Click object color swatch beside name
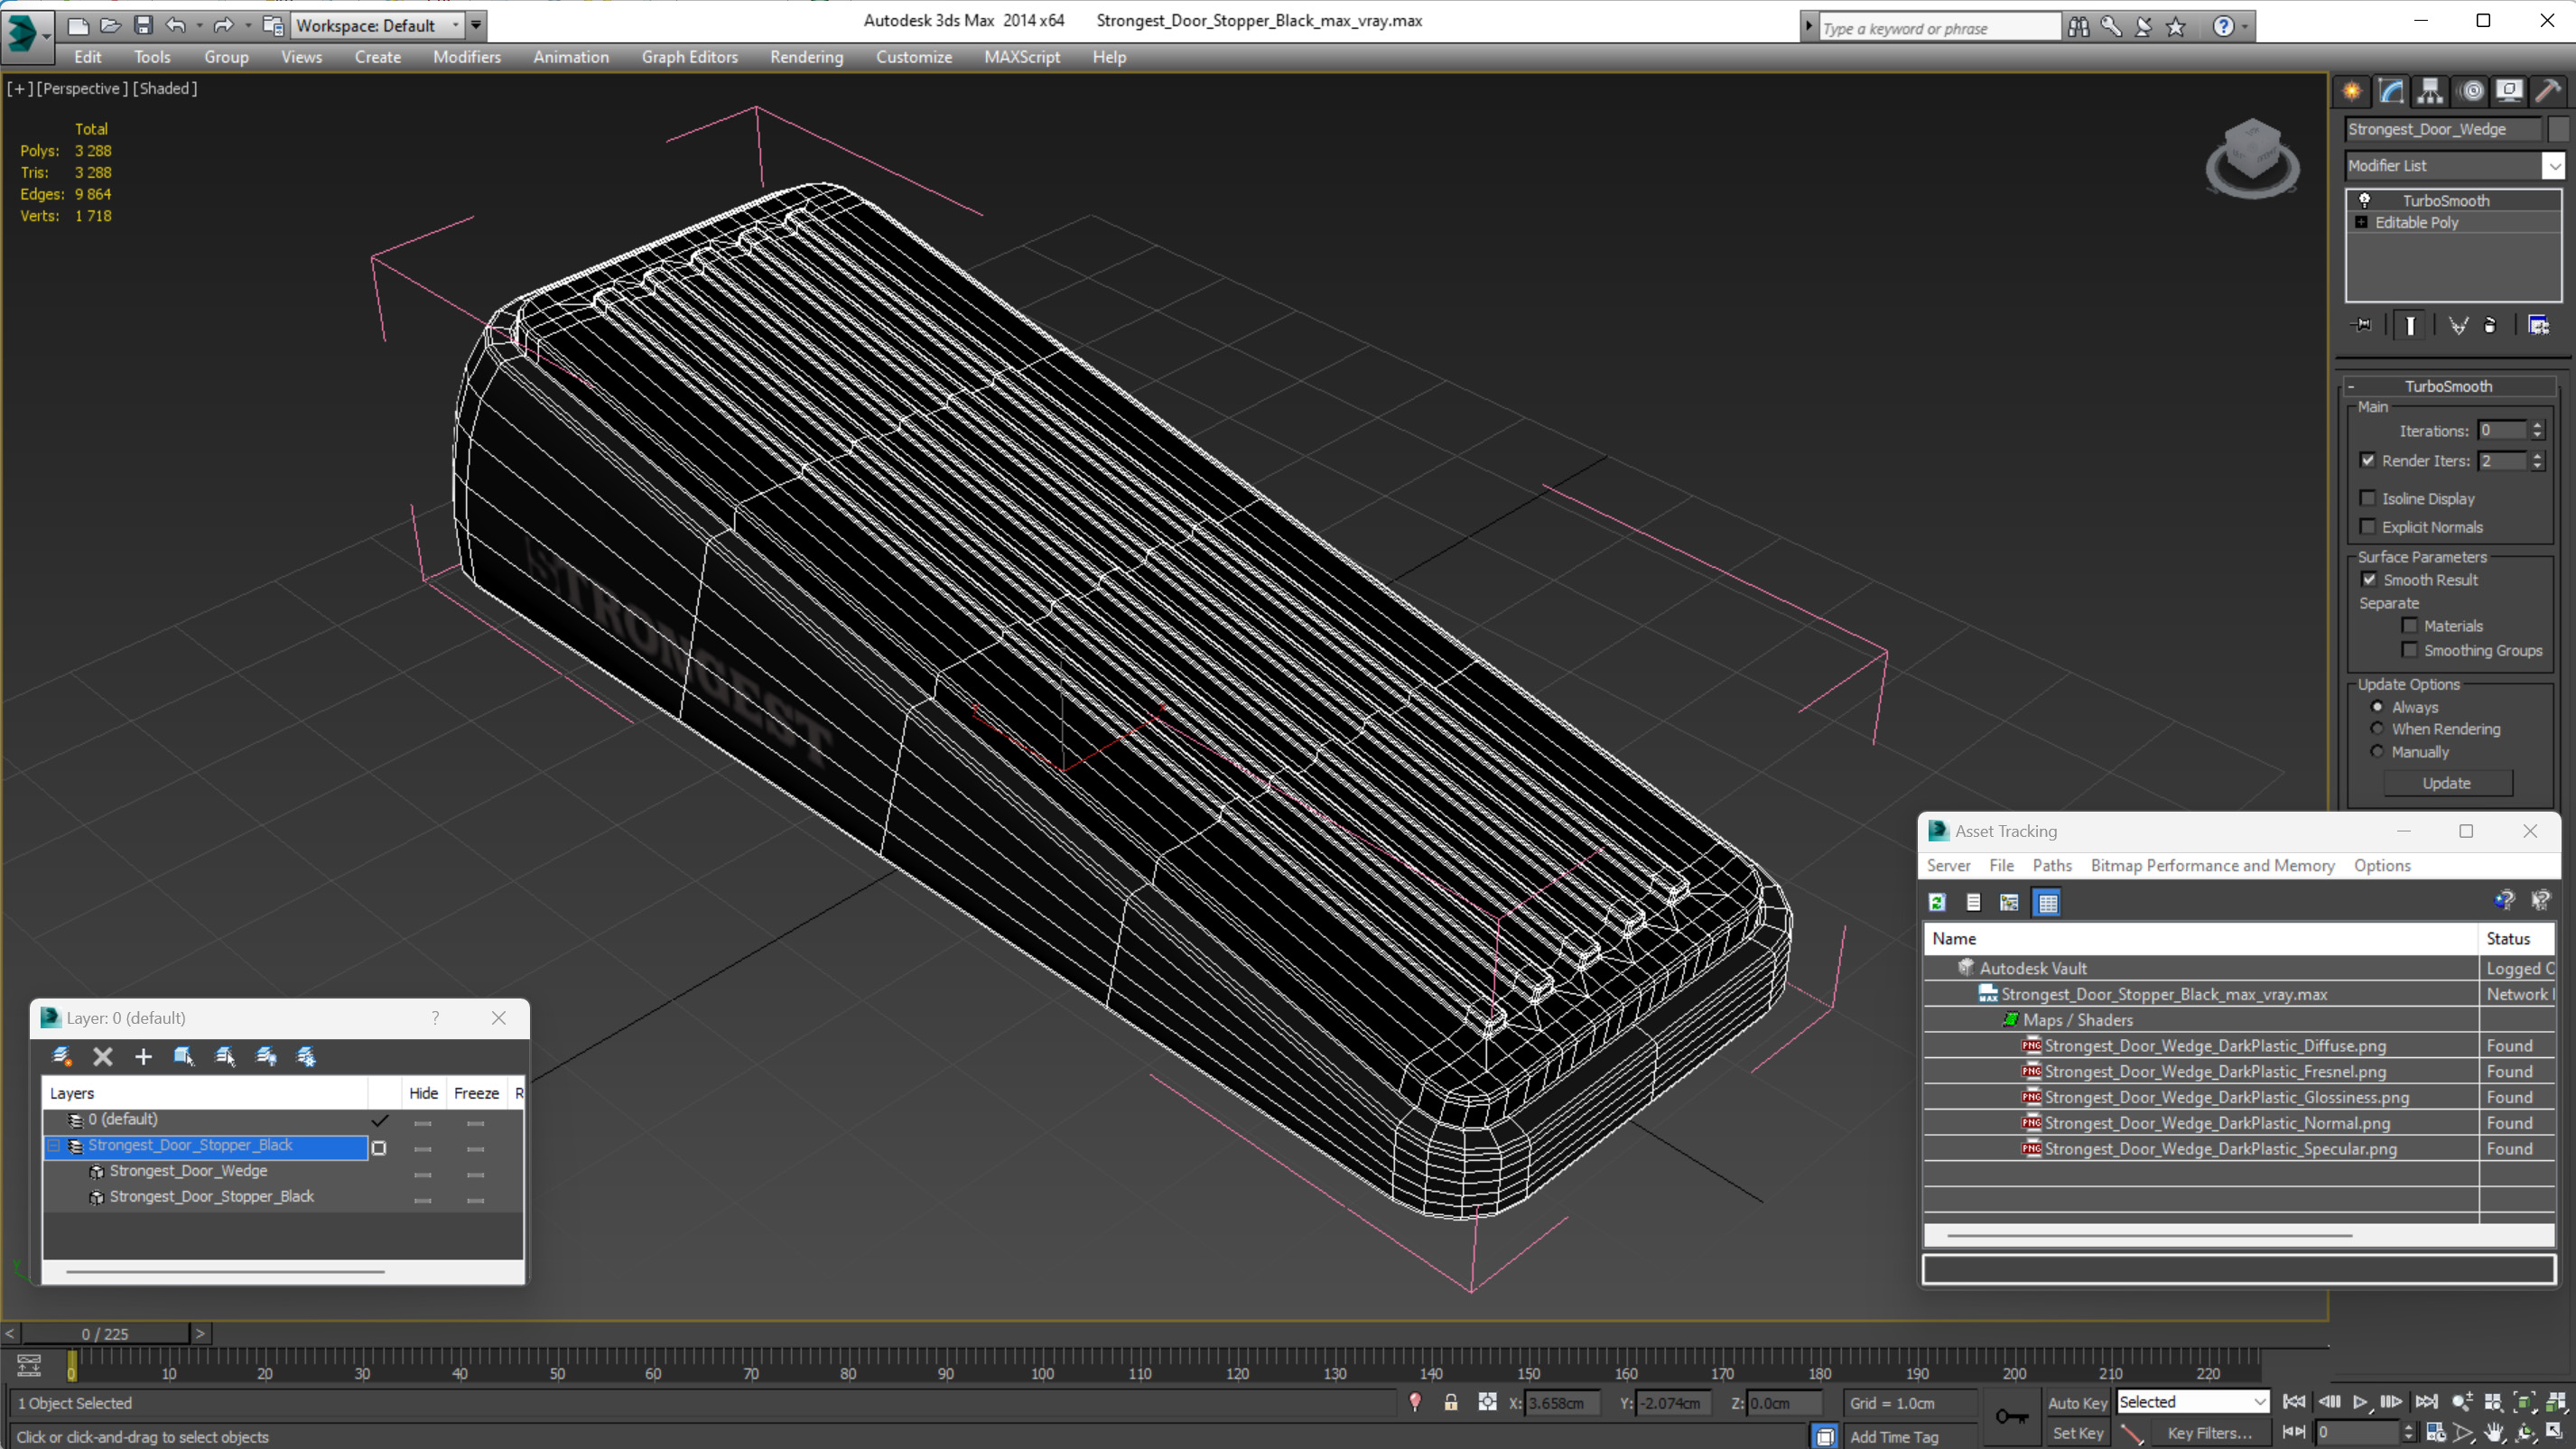 (x=2558, y=129)
